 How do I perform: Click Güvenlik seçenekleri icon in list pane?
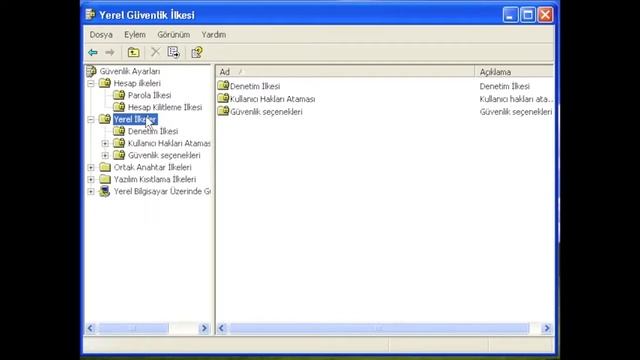pyautogui.click(x=223, y=111)
